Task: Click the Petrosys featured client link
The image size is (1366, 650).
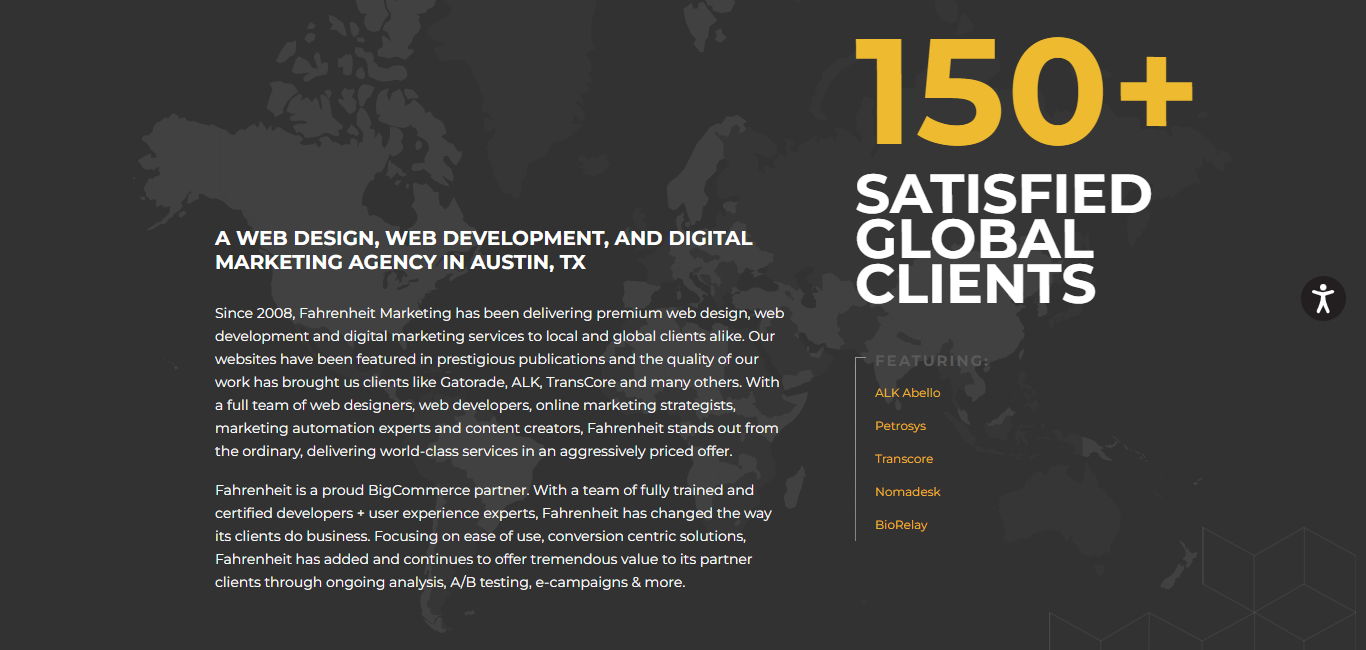Action: [900, 426]
